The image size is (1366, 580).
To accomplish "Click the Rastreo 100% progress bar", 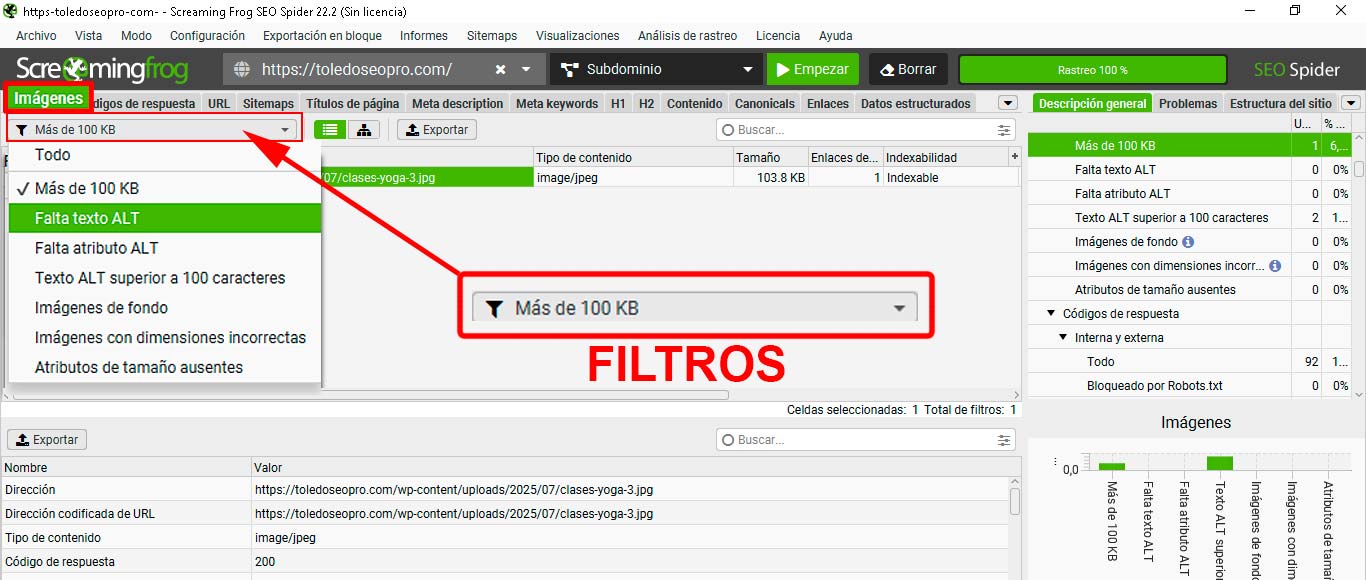I will click(1092, 69).
